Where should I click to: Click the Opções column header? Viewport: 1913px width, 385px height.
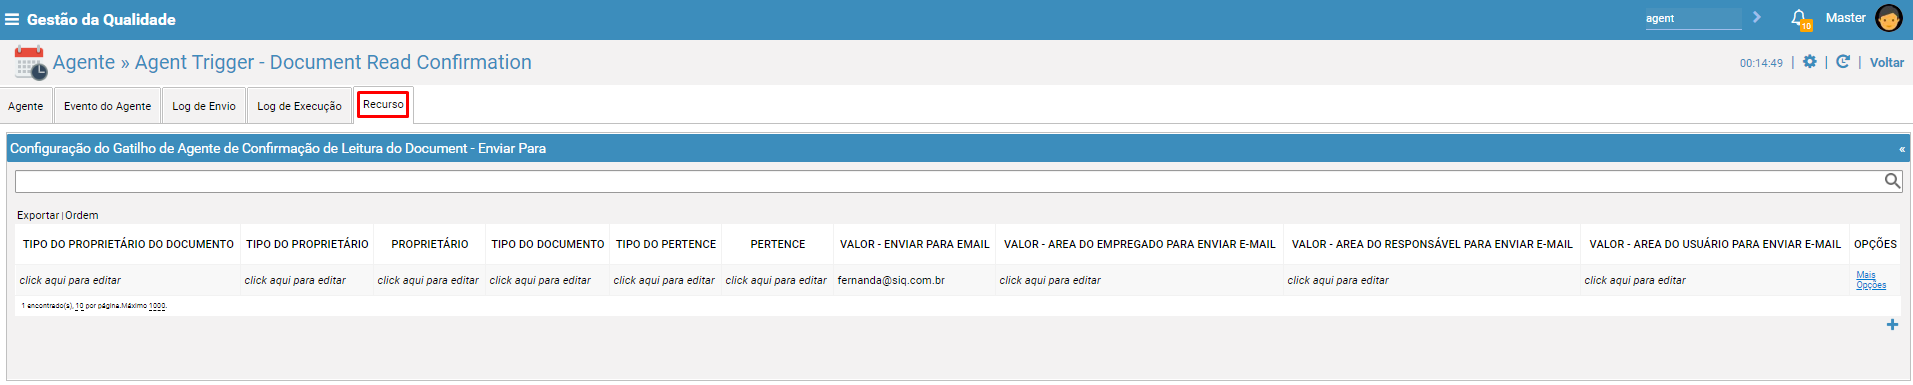click(x=1875, y=244)
